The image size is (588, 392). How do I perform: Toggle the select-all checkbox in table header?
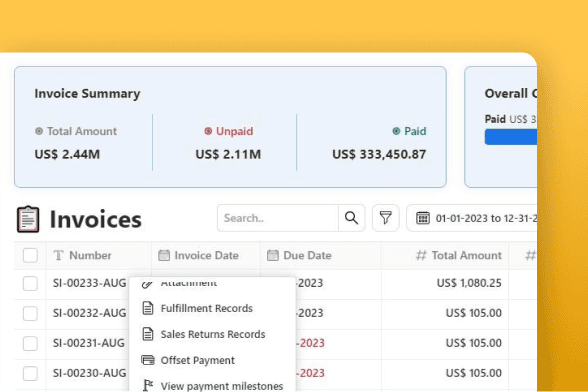click(30, 255)
